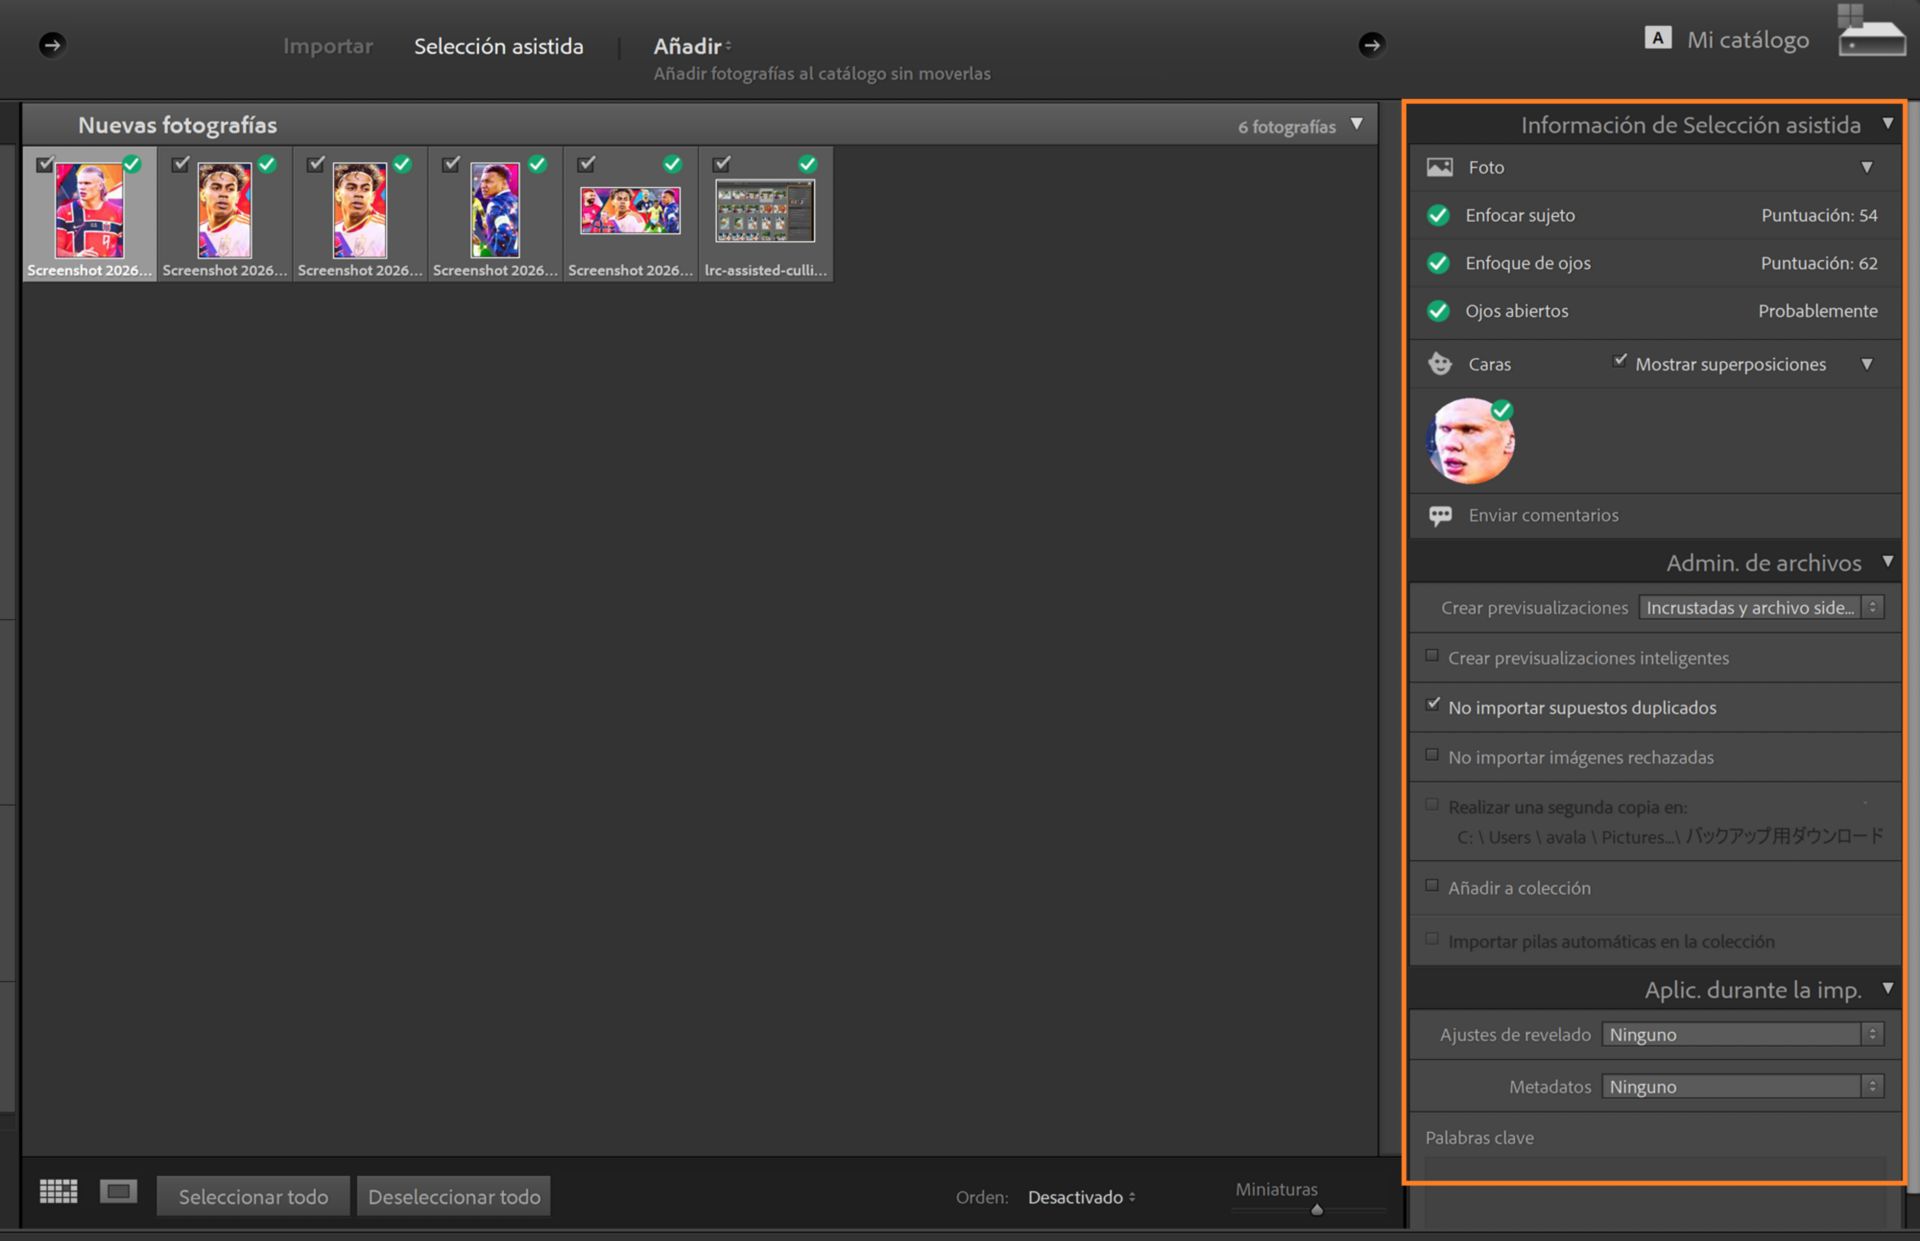Switch to the Importar tab
1920x1241 pixels.
coord(327,46)
